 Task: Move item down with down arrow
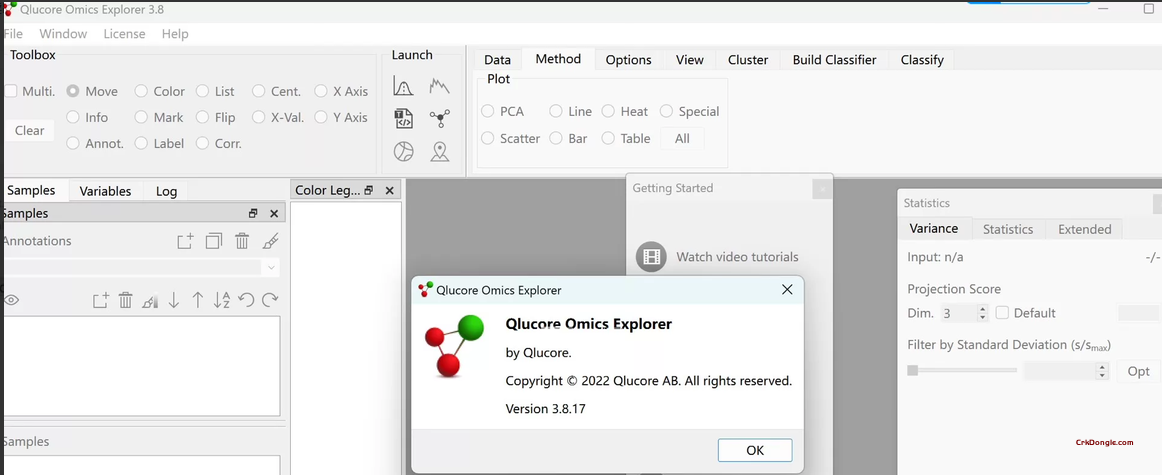pos(174,300)
